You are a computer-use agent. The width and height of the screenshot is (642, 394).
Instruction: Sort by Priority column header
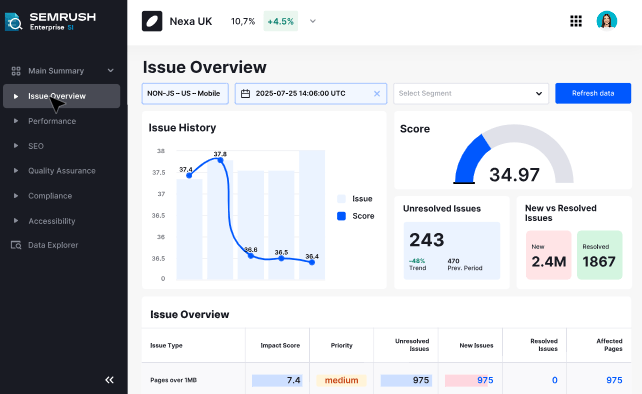(x=341, y=345)
